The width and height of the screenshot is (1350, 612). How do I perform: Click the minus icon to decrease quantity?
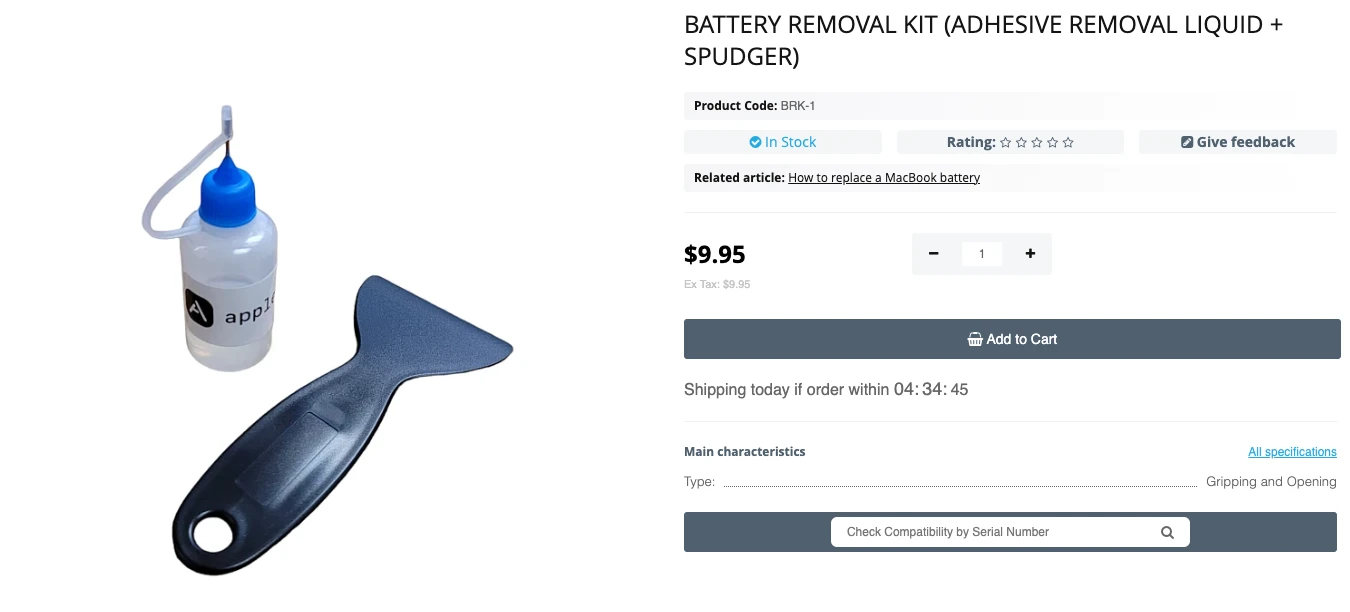tap(933, 254)
